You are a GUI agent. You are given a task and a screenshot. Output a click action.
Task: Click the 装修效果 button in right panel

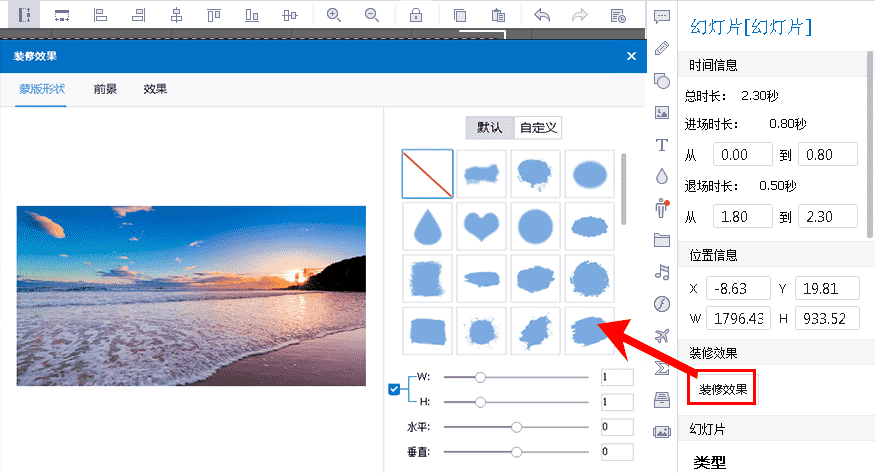click(723, 389)
